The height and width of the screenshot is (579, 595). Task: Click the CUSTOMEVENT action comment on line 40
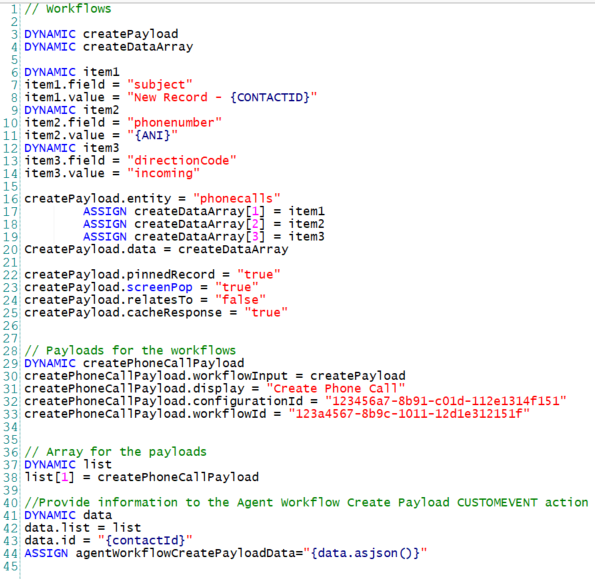pos(306,502)
